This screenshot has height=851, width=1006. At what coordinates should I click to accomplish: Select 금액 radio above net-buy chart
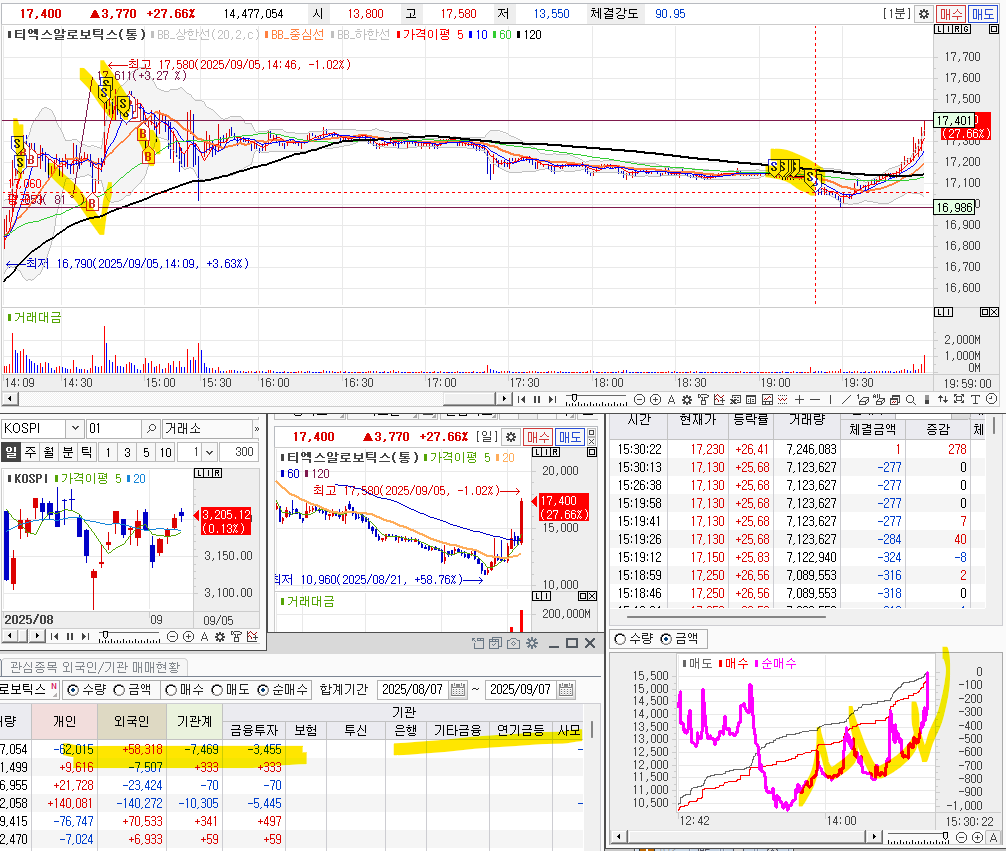[x=666, y=639]
